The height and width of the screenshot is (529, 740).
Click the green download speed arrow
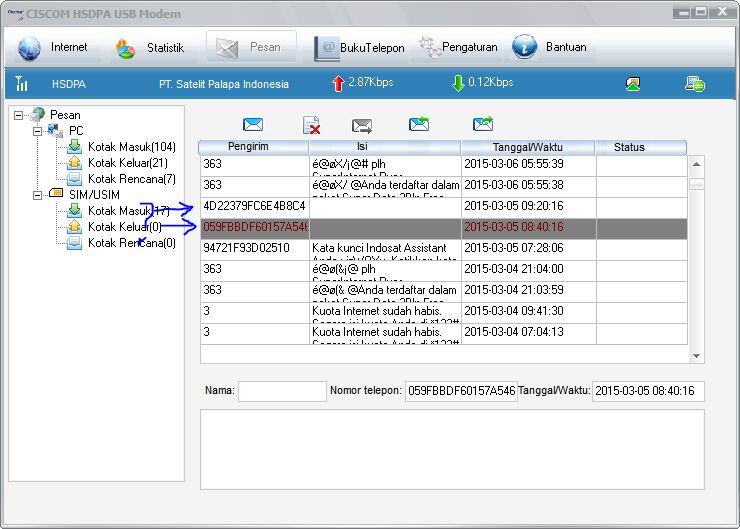pyautogui.click(x=458, y=83)
